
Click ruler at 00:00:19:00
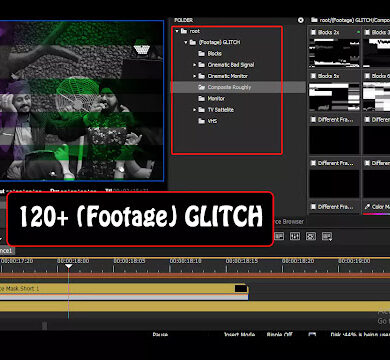click(x=354, y=261)
